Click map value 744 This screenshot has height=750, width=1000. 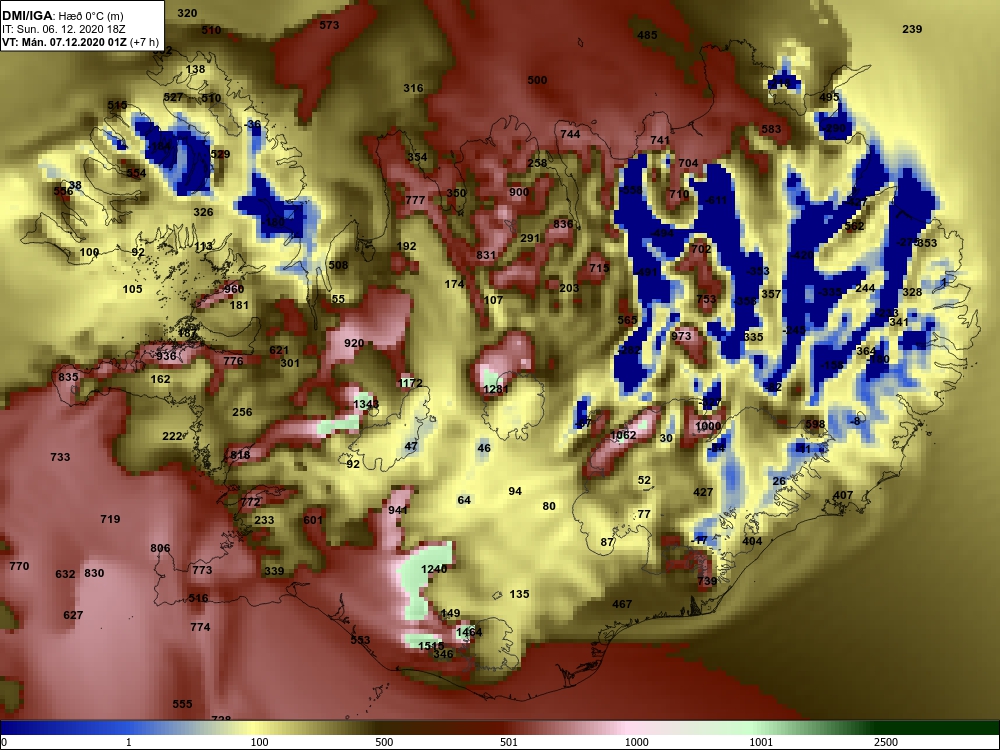[570, 134]
